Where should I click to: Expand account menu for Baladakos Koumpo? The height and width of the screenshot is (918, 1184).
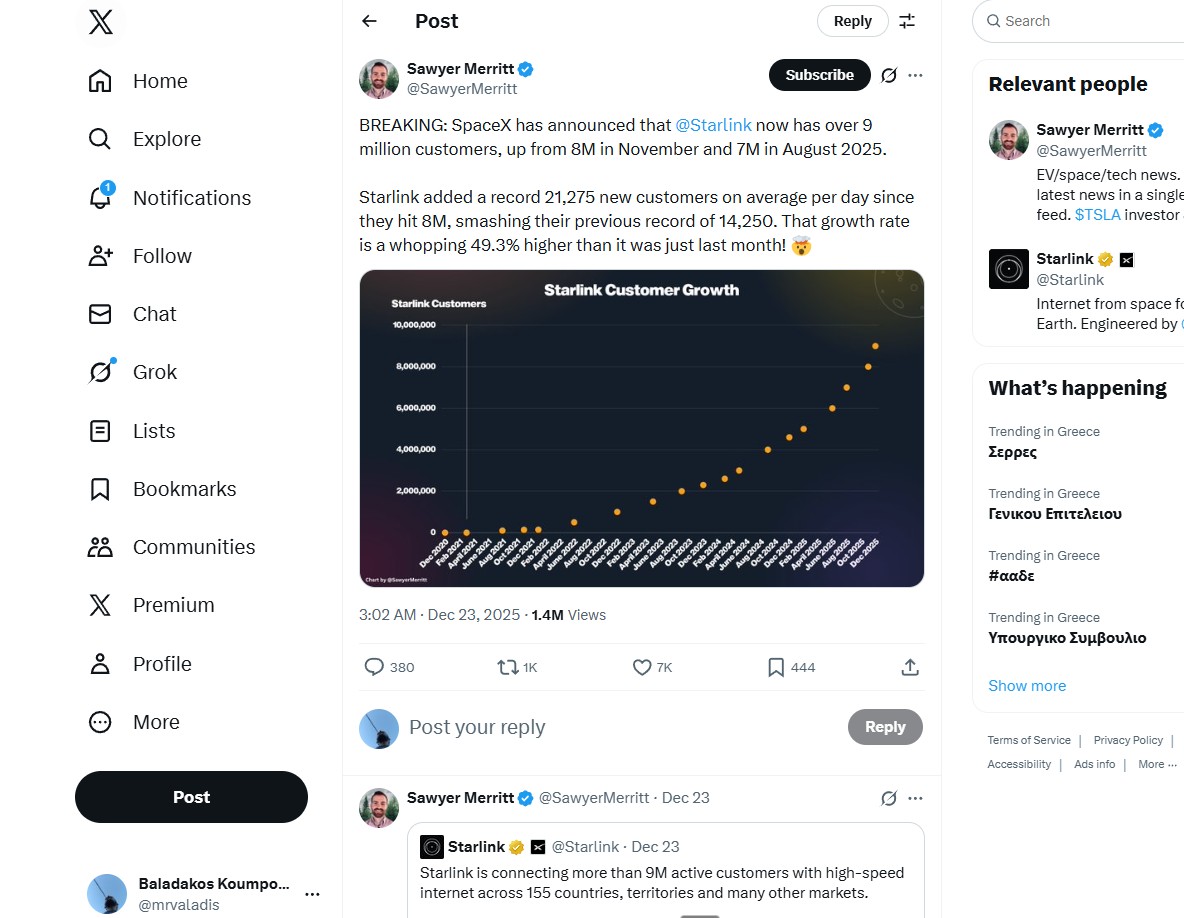(312, 894)
